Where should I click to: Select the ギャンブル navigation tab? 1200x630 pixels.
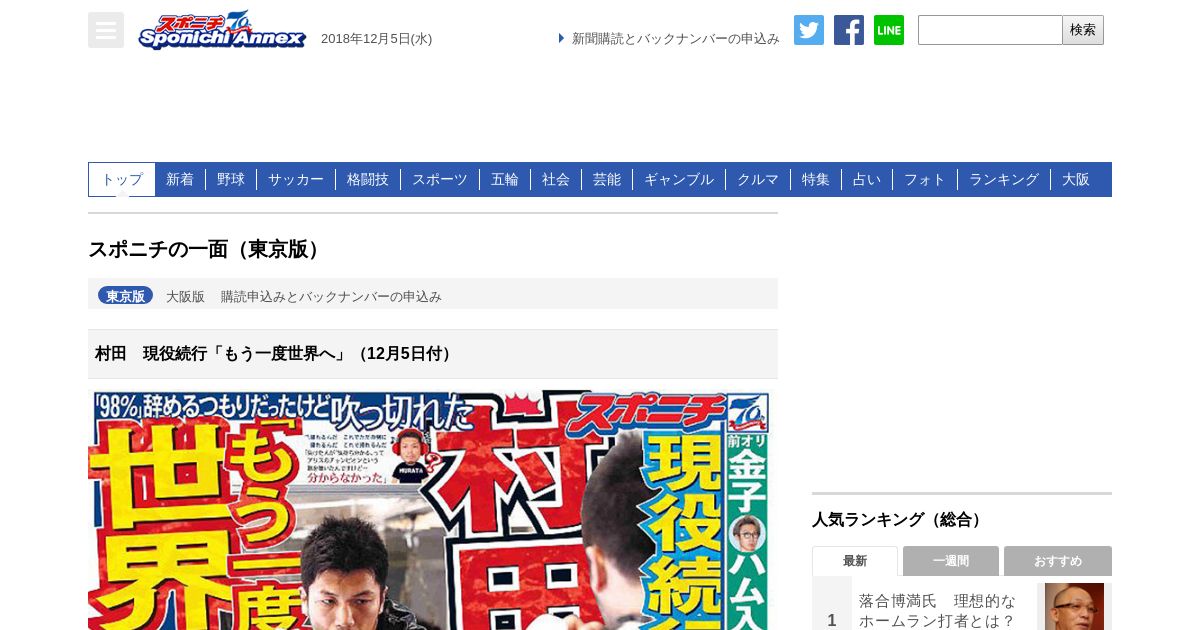point(679,179)
